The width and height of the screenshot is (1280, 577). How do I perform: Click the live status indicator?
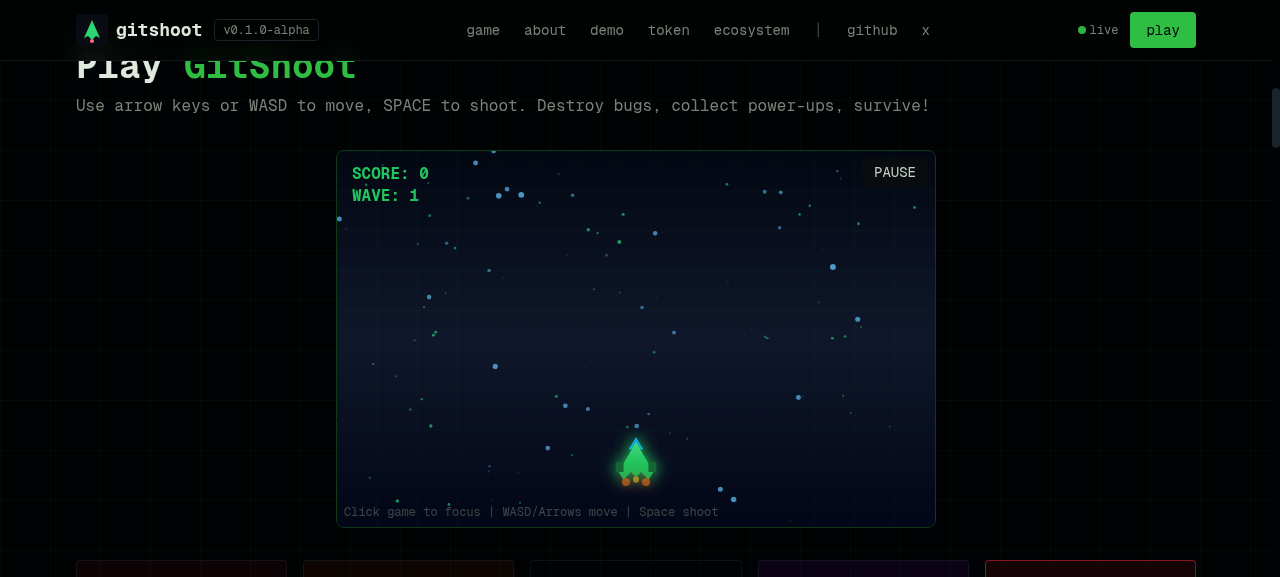tap(1098, 30)
